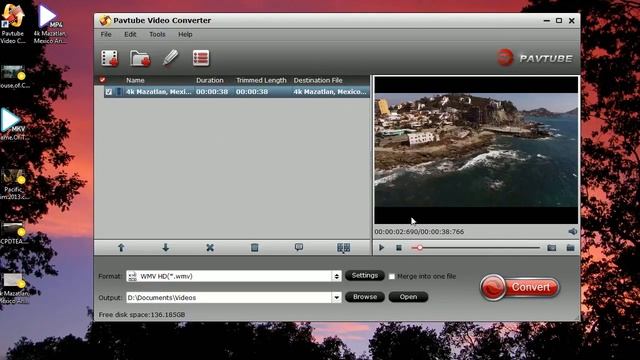
Task: Click the preview timecode 00:00:02:690/00:00:38:766
Action: [x=419, y=231]
